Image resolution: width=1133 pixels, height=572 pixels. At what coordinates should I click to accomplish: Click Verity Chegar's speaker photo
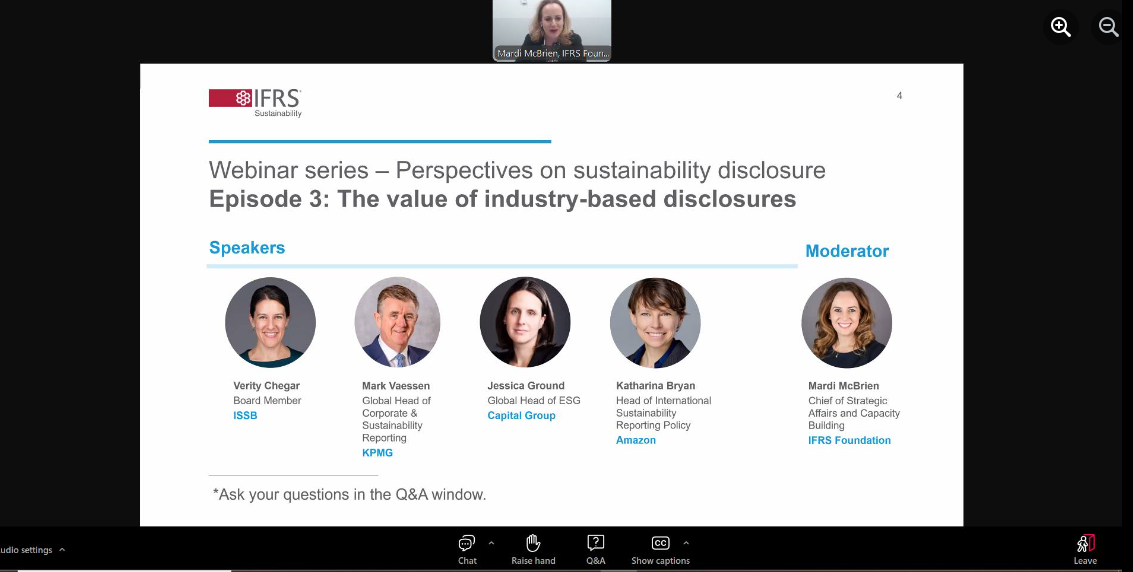click(270, 322)
